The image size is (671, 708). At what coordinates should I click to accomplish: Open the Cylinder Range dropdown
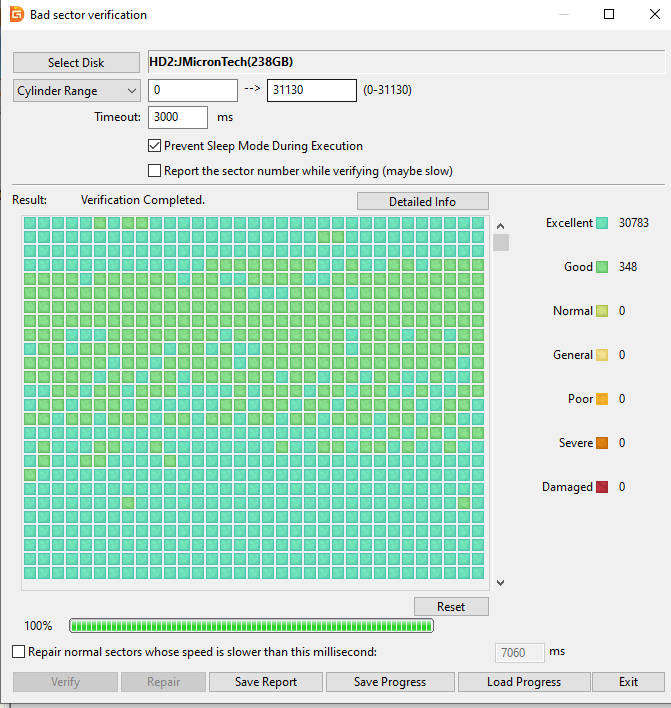[x=77, y=91]
